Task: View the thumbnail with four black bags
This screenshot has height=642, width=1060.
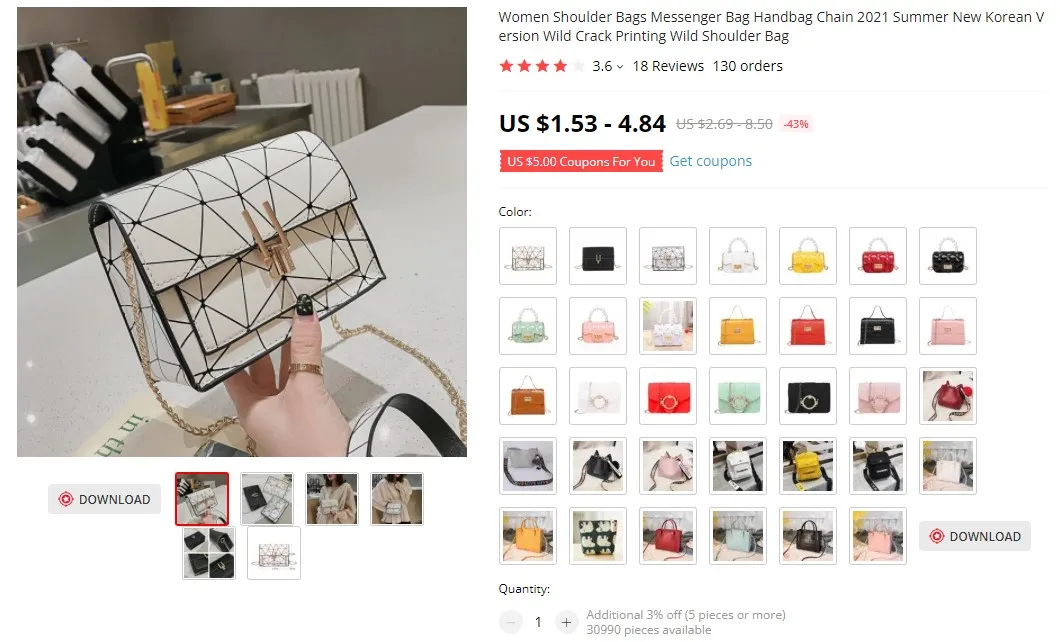Action: 209,553
